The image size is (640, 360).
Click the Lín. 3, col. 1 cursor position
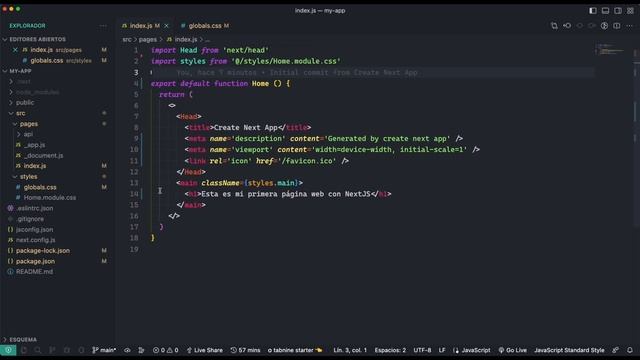350,350
